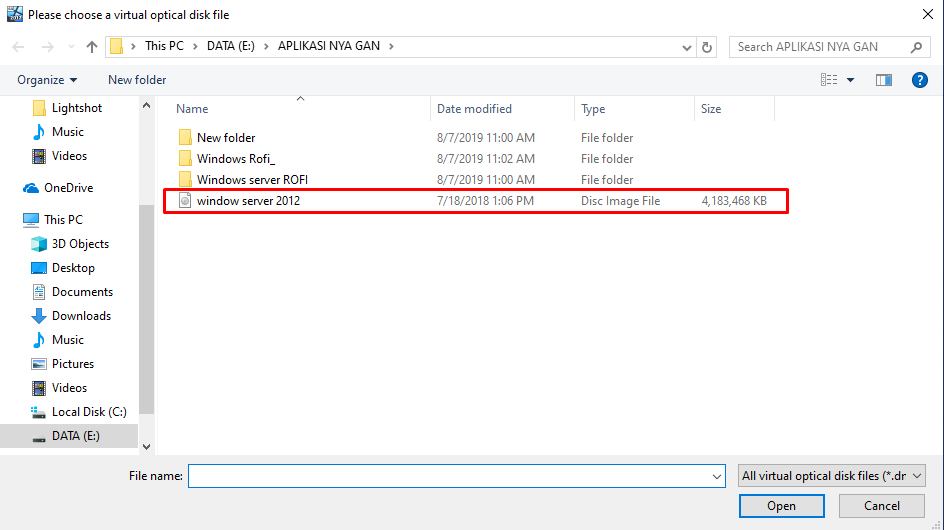Refresh the APLIKASI NYA GAN folder
This screenshot has width=944, height=530.
click(x=707, y=46)
